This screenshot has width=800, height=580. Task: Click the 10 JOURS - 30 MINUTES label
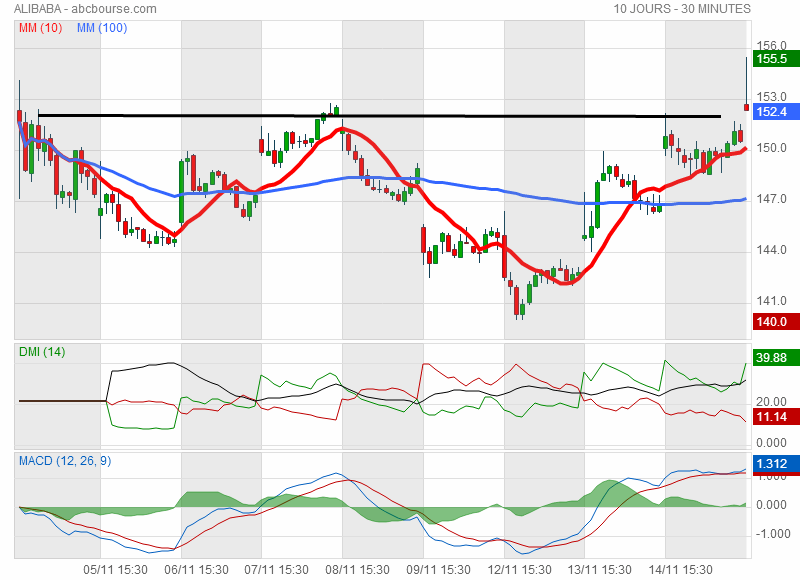[682, 9]
